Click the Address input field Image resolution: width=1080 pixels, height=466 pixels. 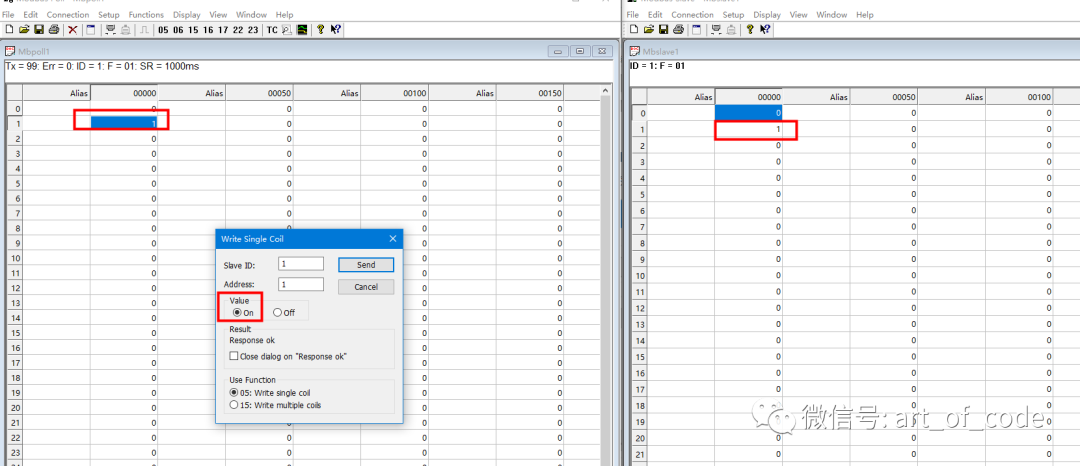[301, 284]
